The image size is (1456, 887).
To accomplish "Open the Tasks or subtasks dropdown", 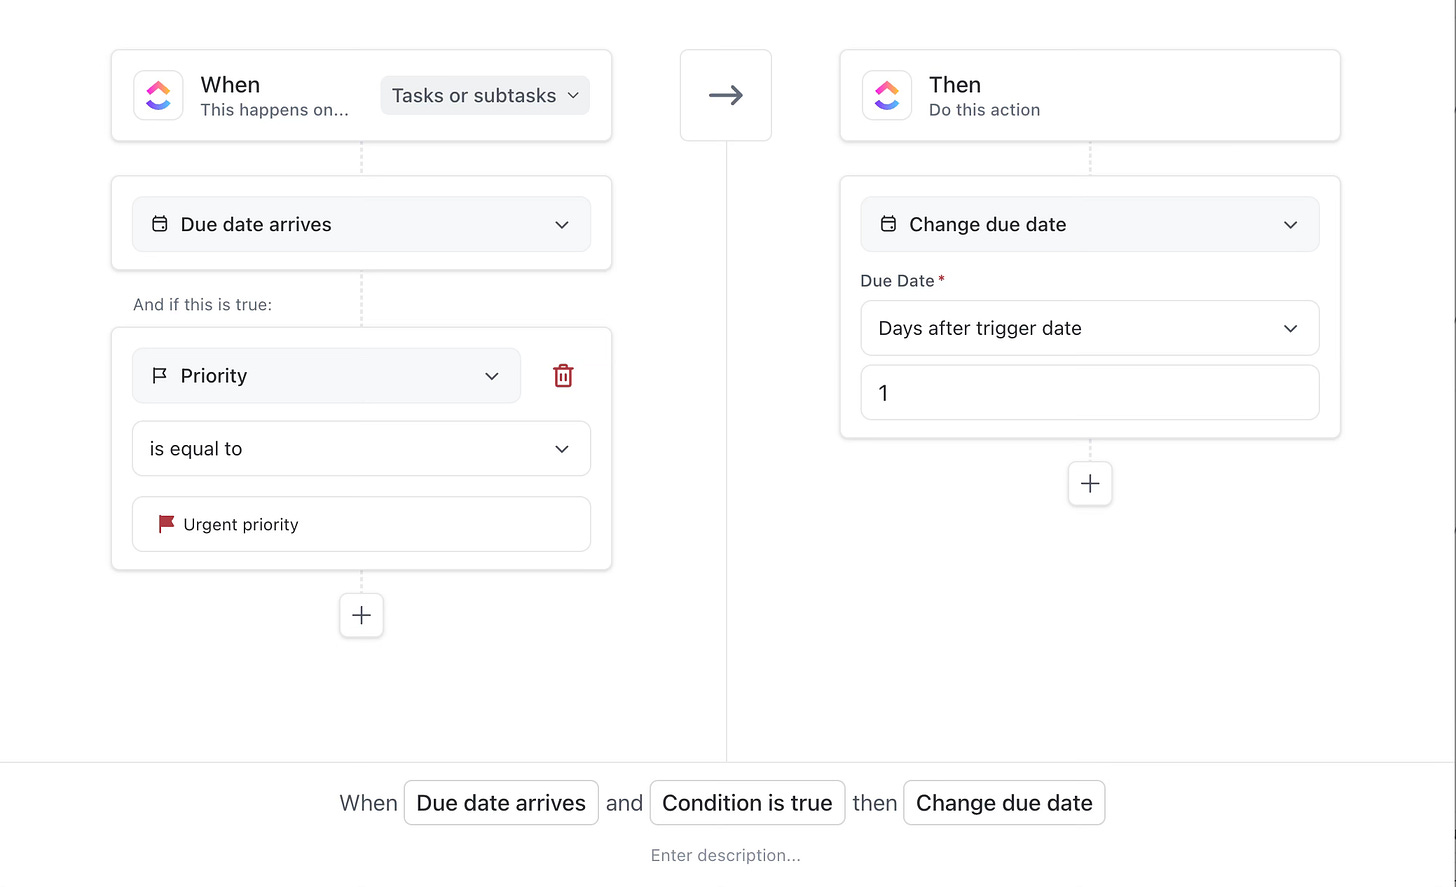I will click(484, 95).
